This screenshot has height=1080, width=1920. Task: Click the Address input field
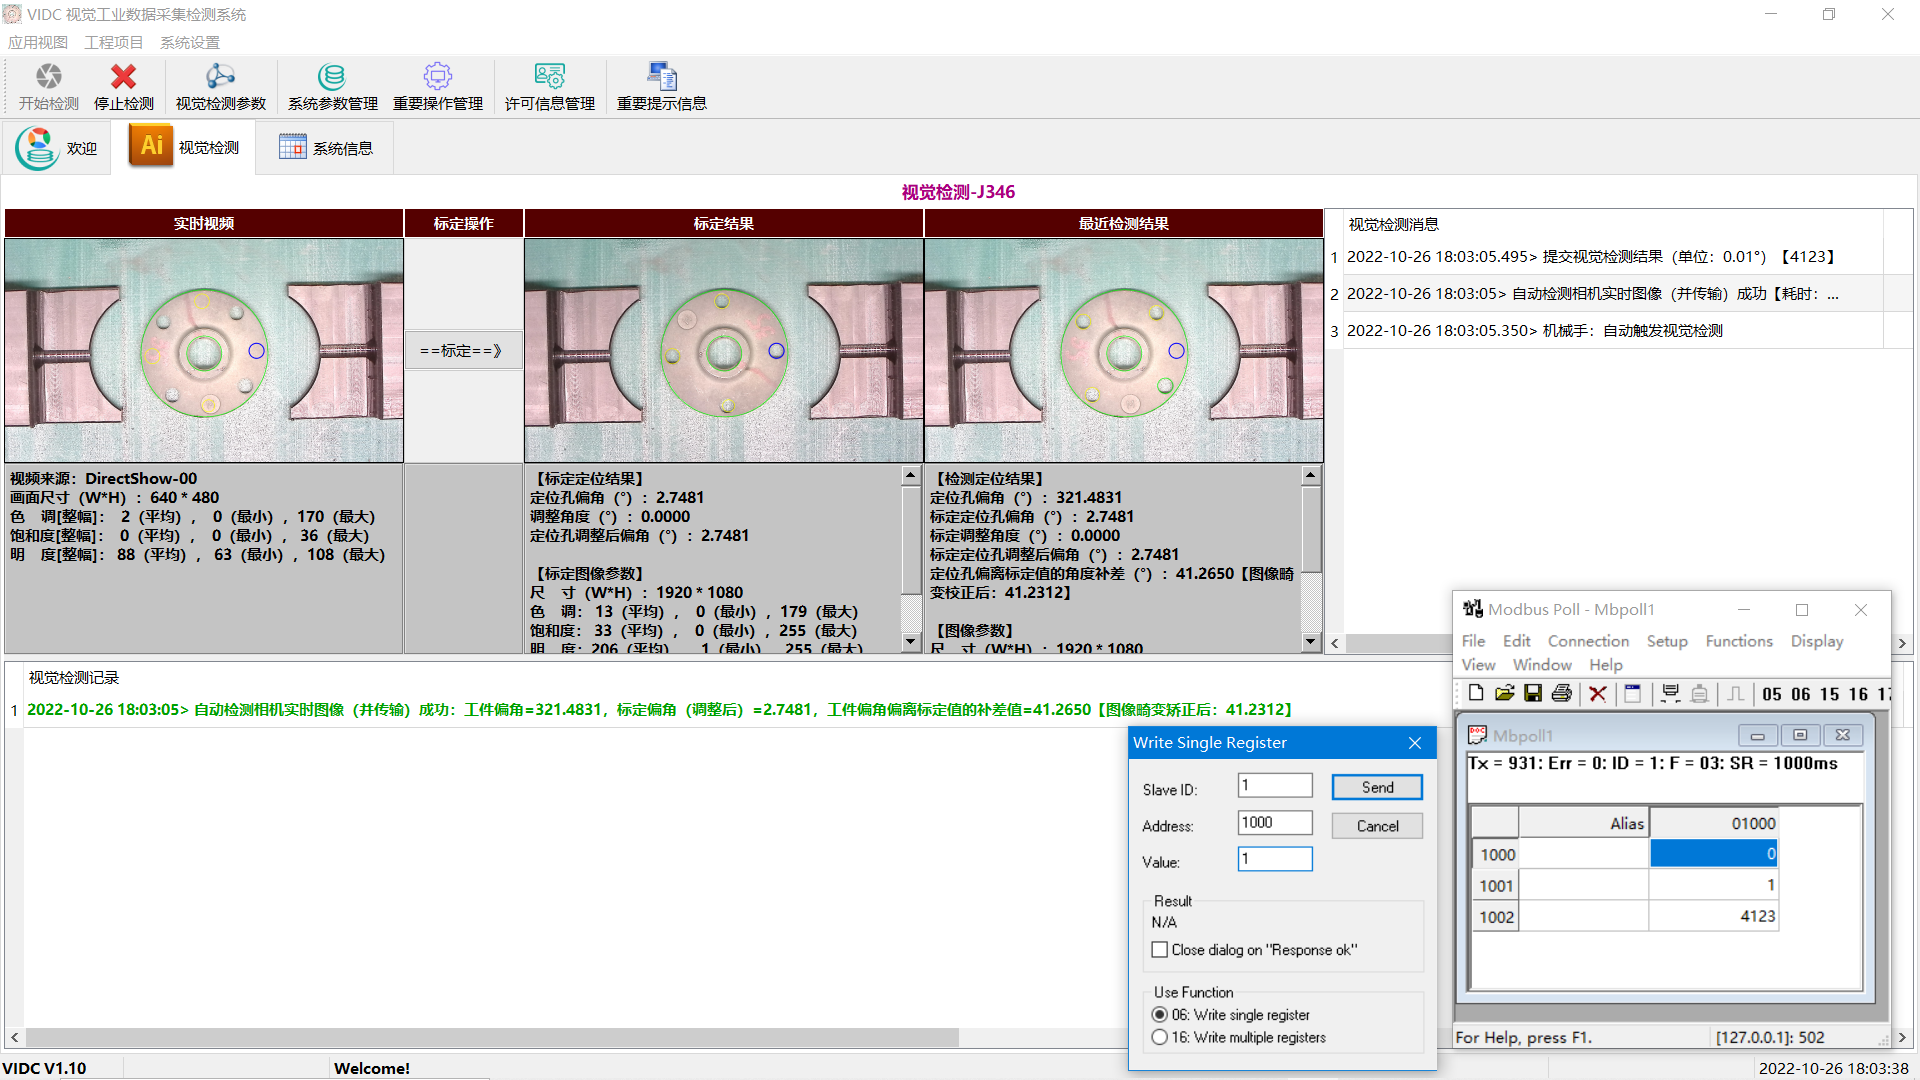(1275, 823)
